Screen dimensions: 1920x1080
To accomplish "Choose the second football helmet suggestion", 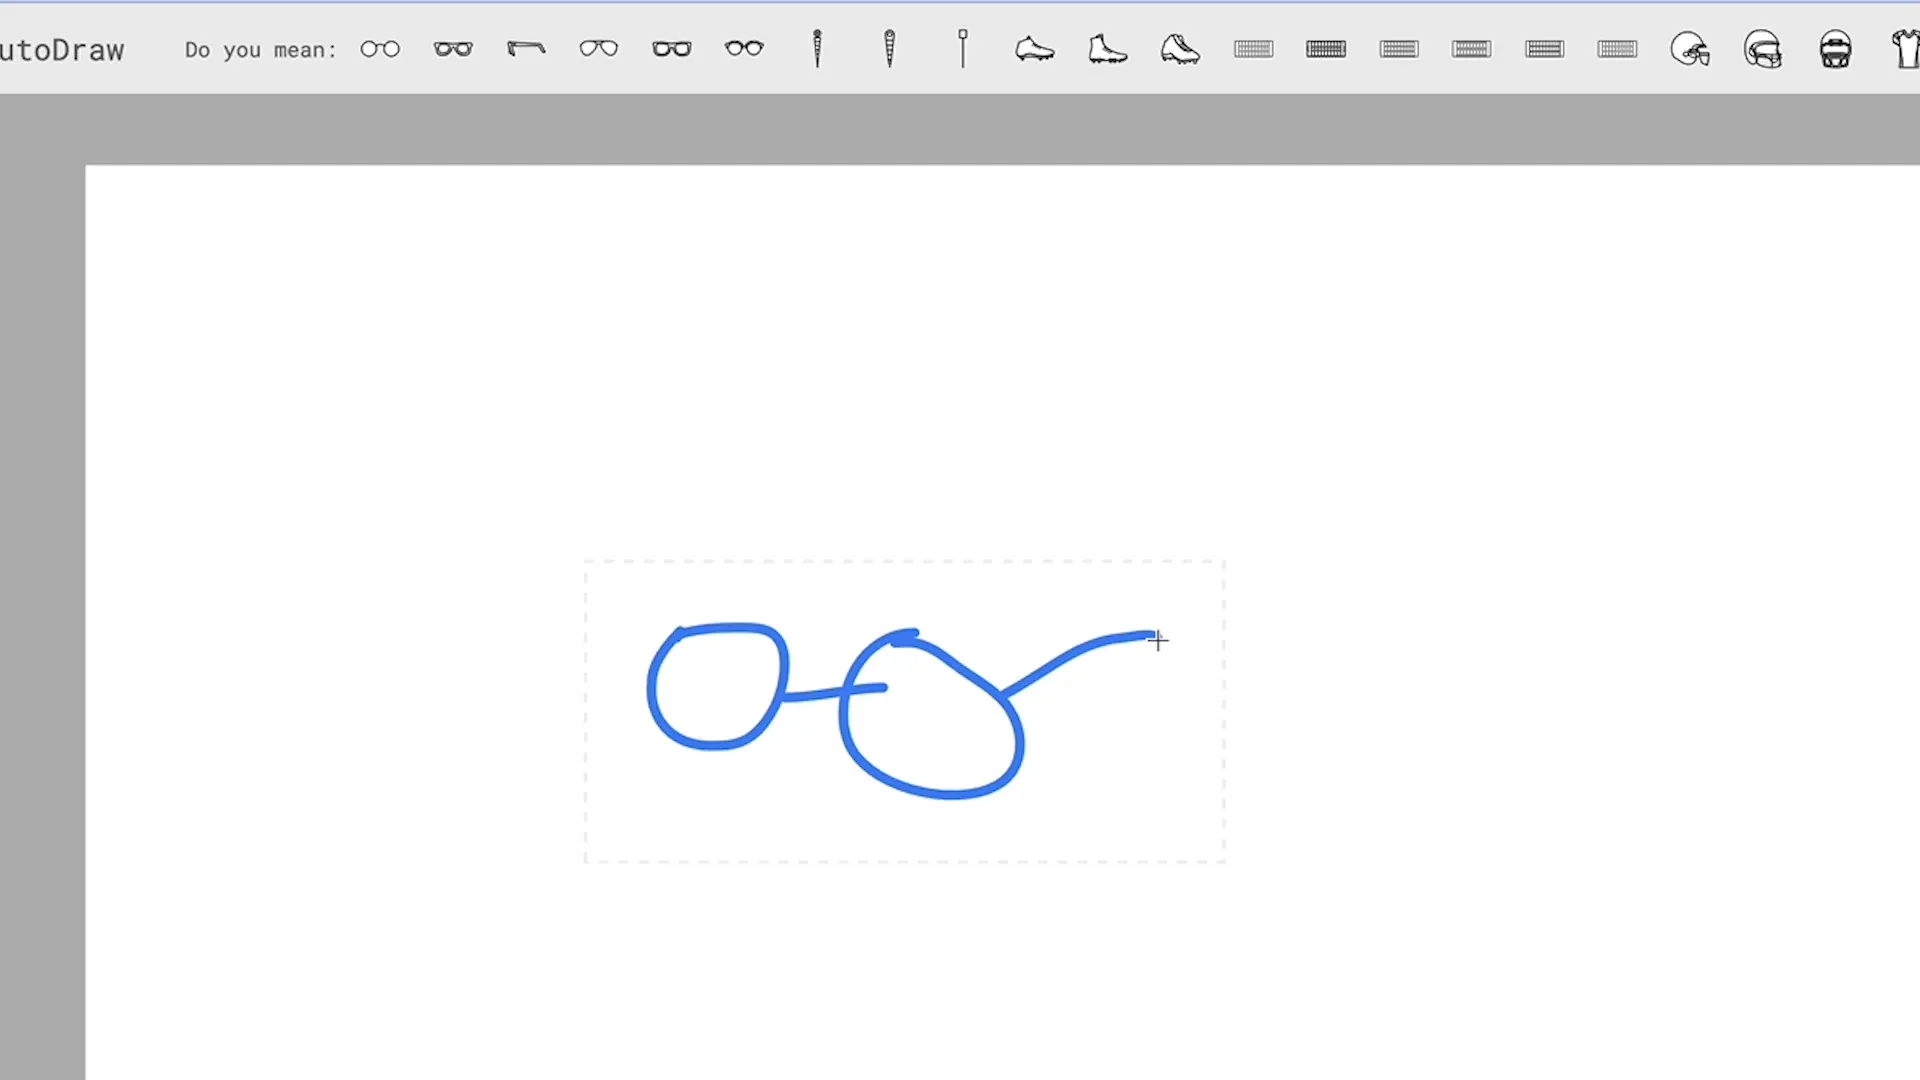I will click(x=1763, y=49).
